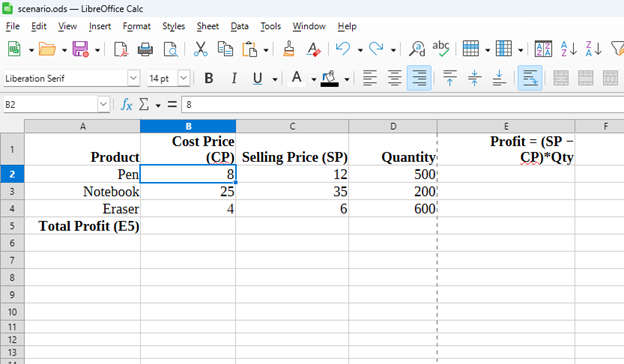624x364 pixels.
Task: Export directly as PDF
Action: (x=121, y=49)
